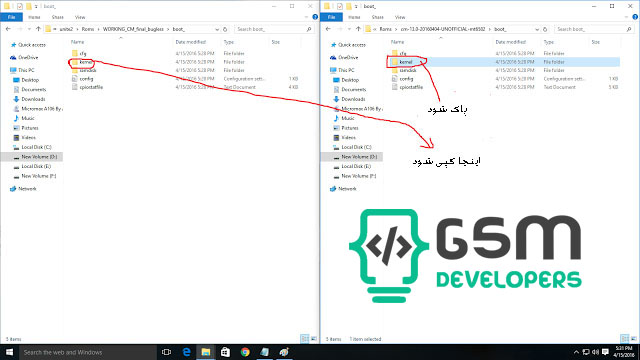Select ramdisk folder in left window

pos(84,70)
